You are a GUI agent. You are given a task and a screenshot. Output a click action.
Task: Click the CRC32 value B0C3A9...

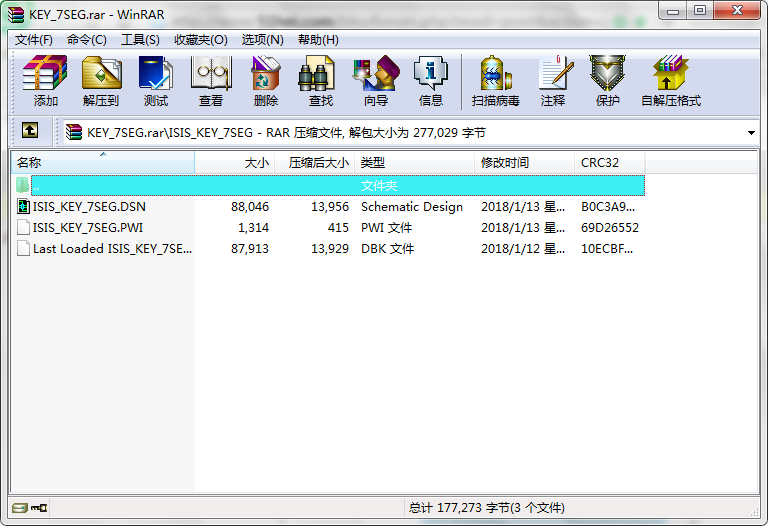tap(608, 207)
